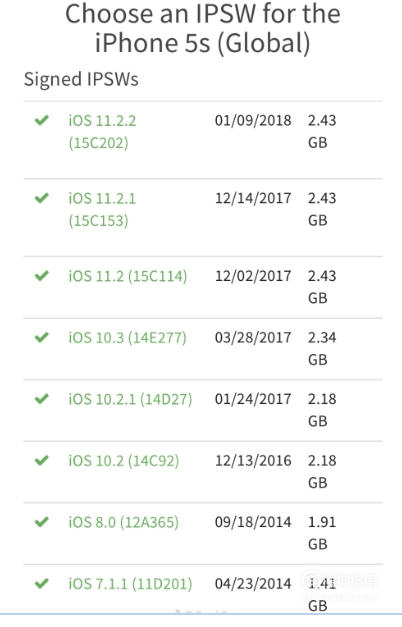This screenshot has width=402, height=627.
Task: Click the checkmark icon for iOS 10.3 (14E277)
Action: (x=42, y=337)
